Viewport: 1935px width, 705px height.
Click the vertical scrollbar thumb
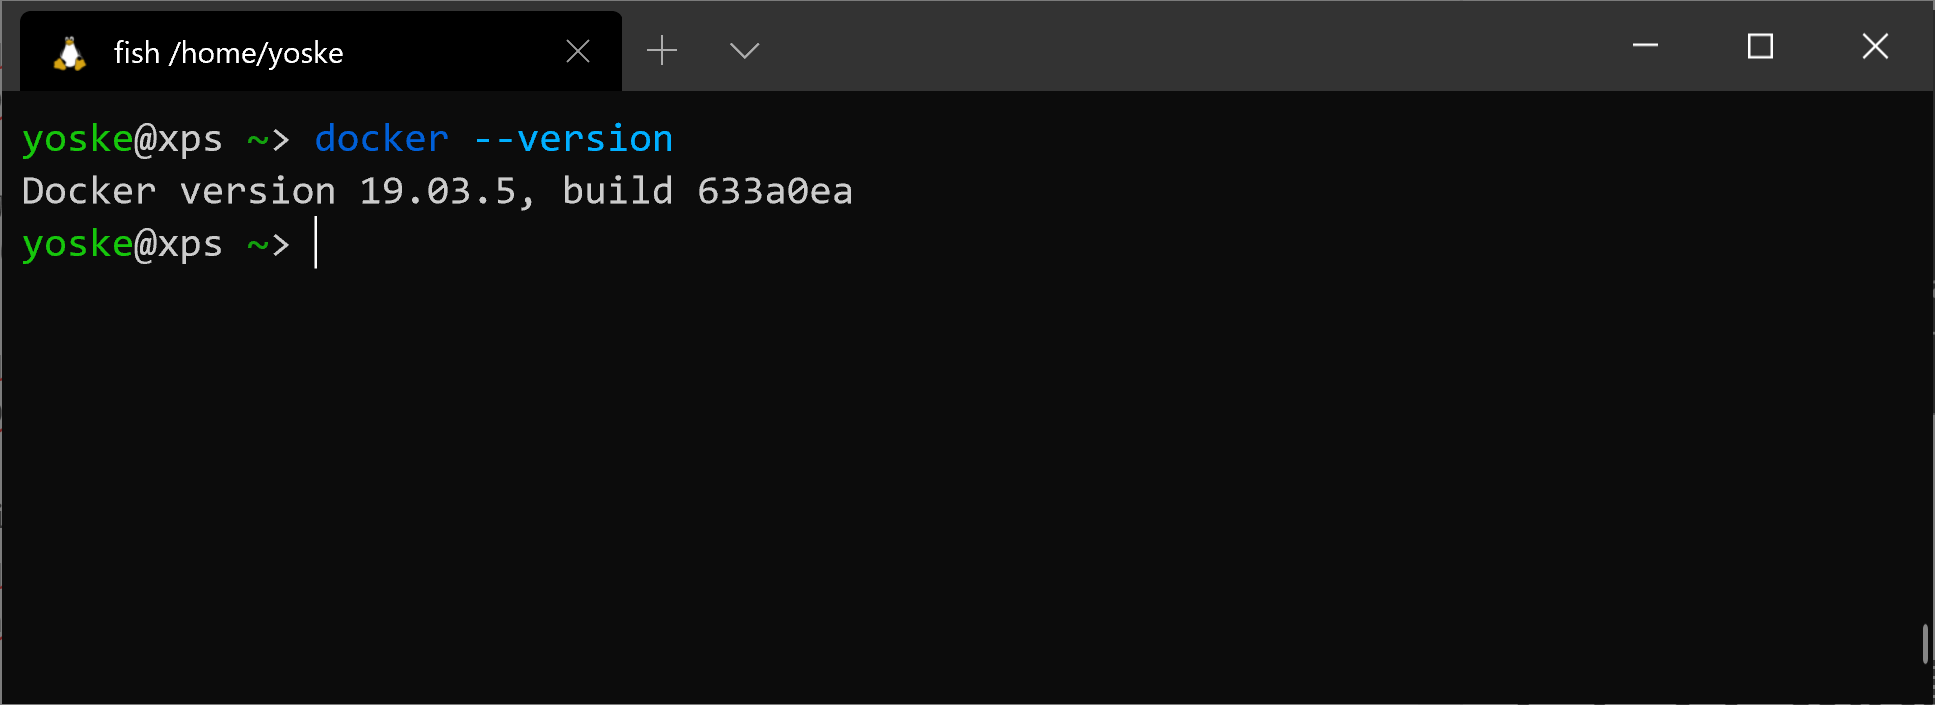point(1925,644)
